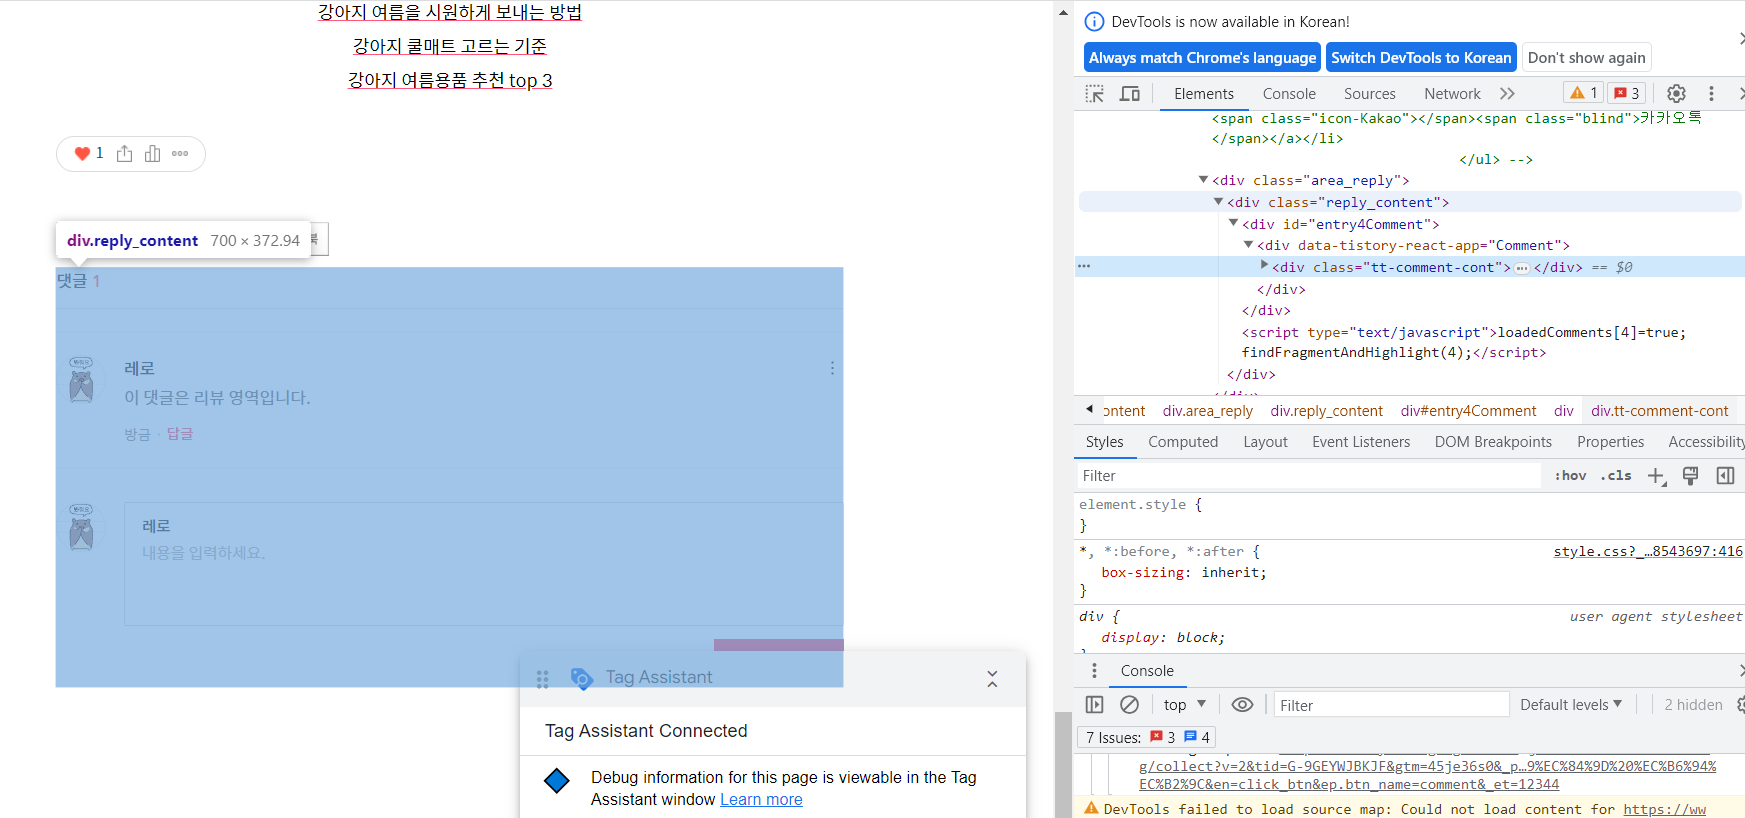
Task: Click Switch DevTools to Korean button
Action: (1421, 58)
